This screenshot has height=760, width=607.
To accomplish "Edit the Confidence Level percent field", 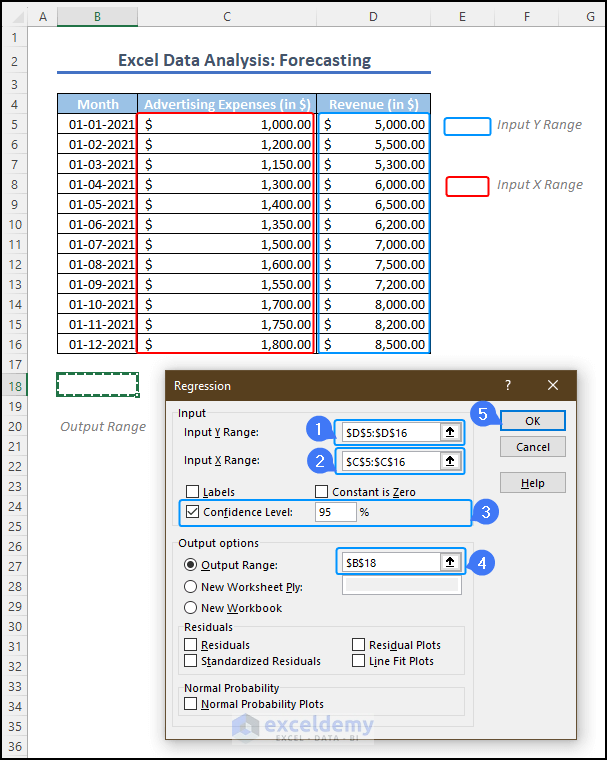I will [335, 512].
